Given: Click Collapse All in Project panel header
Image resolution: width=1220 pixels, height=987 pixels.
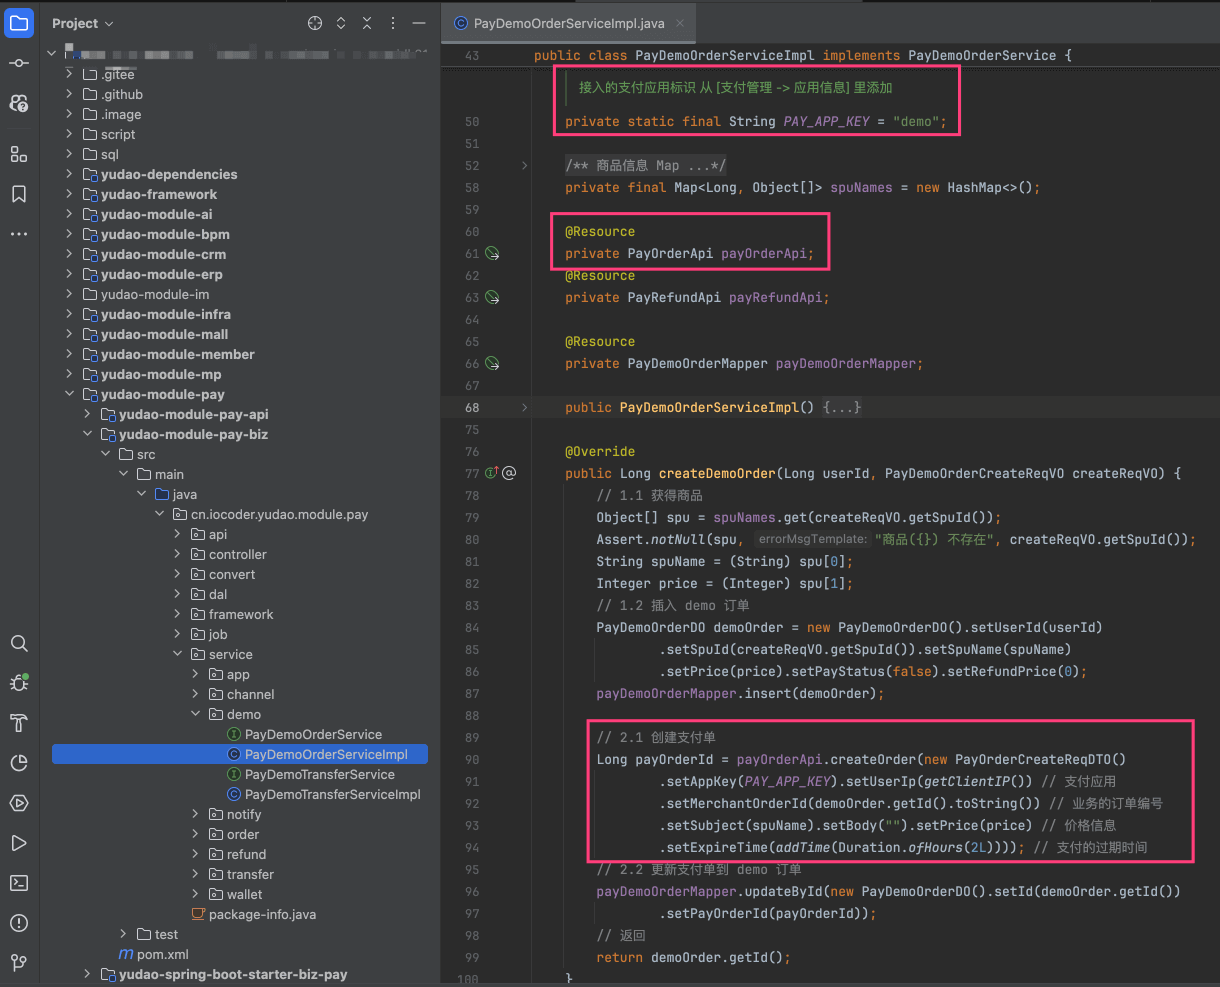Looking at the screenshot, I should pyautogui.click(x=367, y=23).
